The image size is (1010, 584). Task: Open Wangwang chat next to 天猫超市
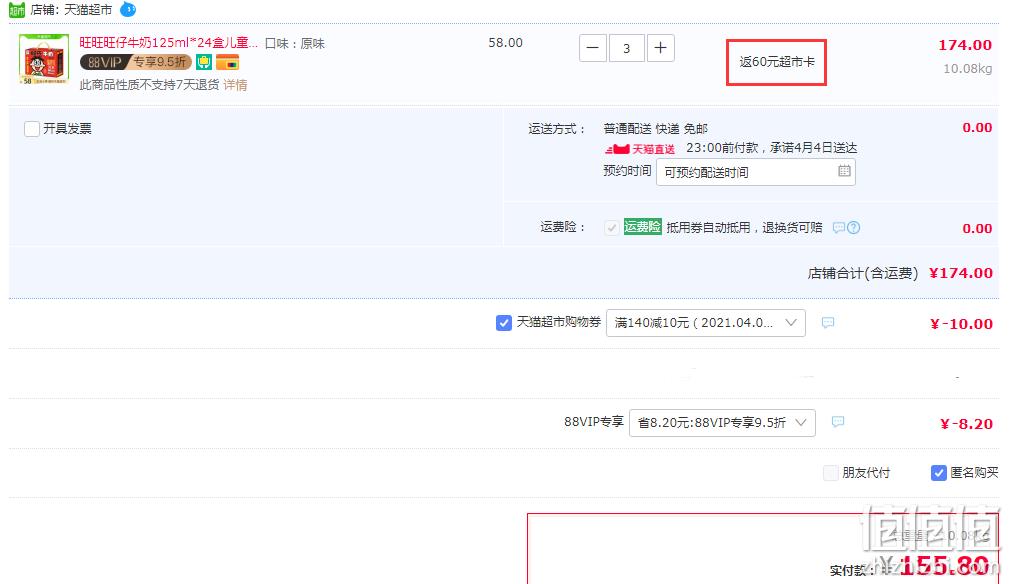click(128, 10)
